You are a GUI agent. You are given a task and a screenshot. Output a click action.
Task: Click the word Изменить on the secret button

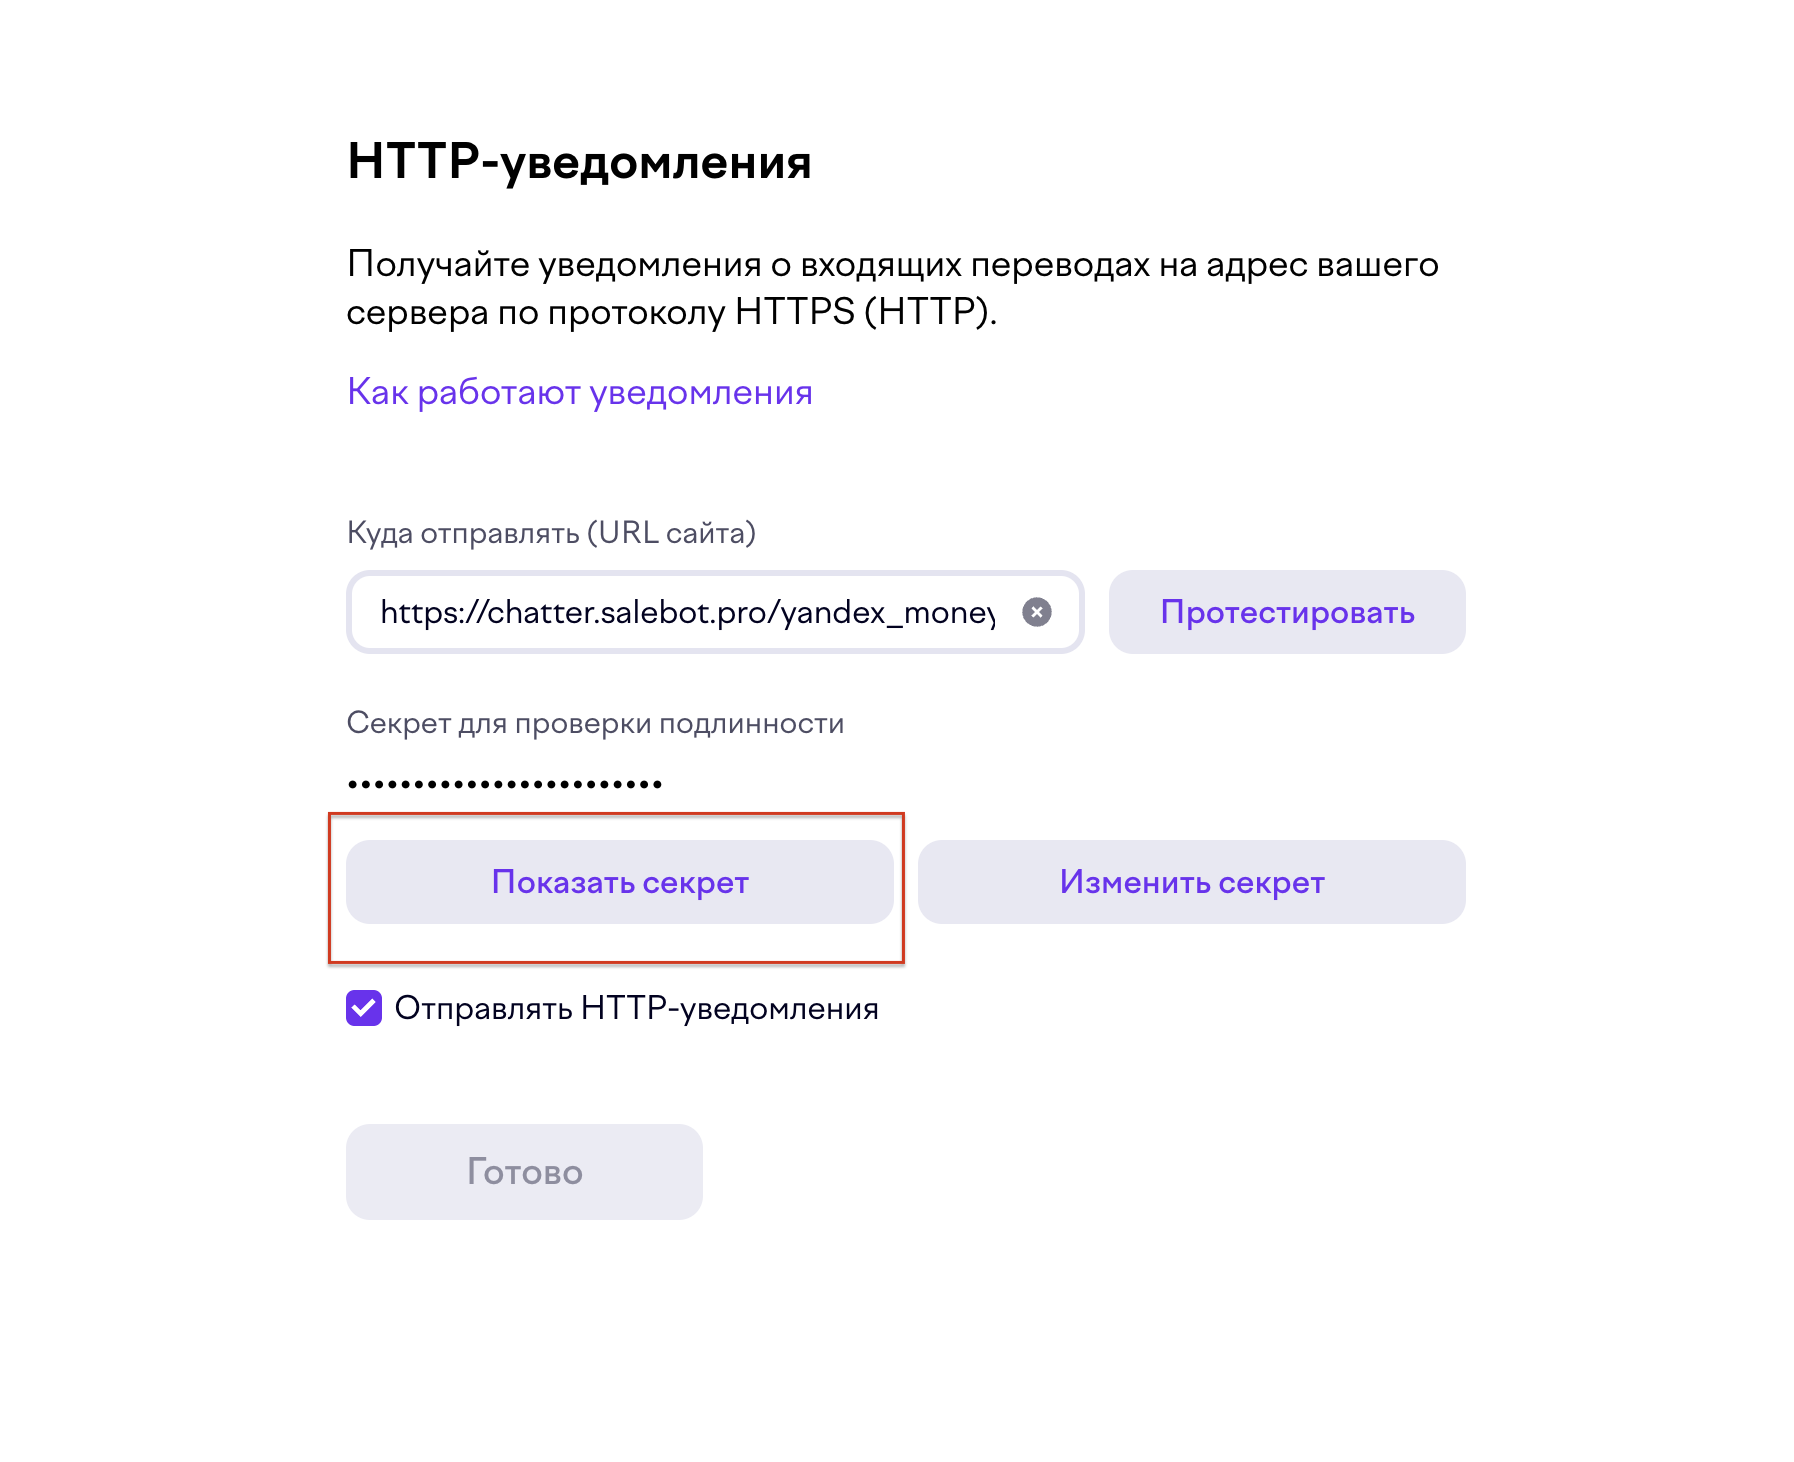[1134, 882]
